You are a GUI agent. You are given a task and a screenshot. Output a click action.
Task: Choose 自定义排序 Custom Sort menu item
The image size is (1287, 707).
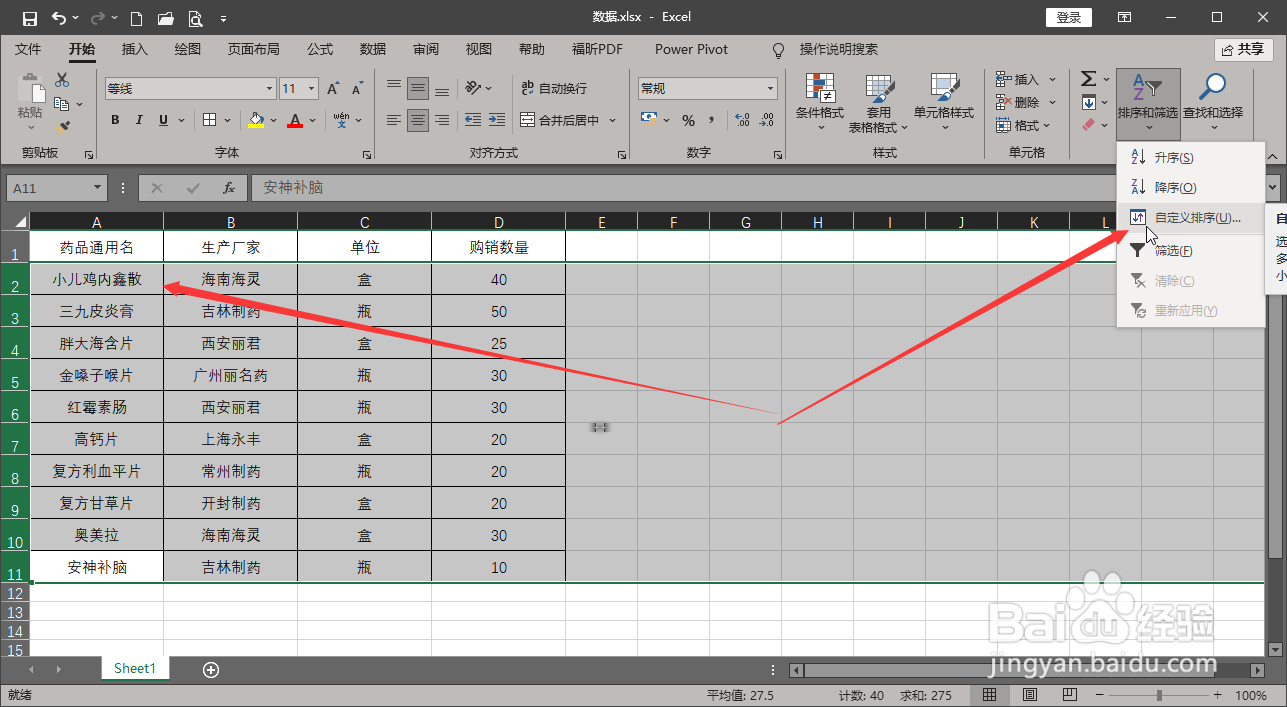click(x=1191, y=218)
